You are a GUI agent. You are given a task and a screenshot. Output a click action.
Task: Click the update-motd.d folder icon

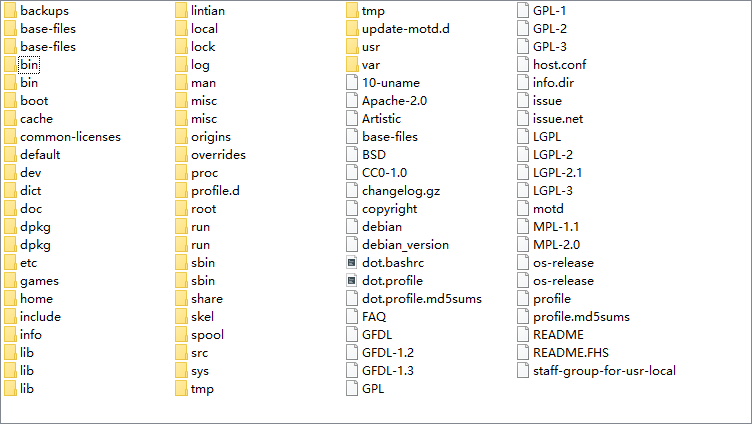[x=352, y=29]
